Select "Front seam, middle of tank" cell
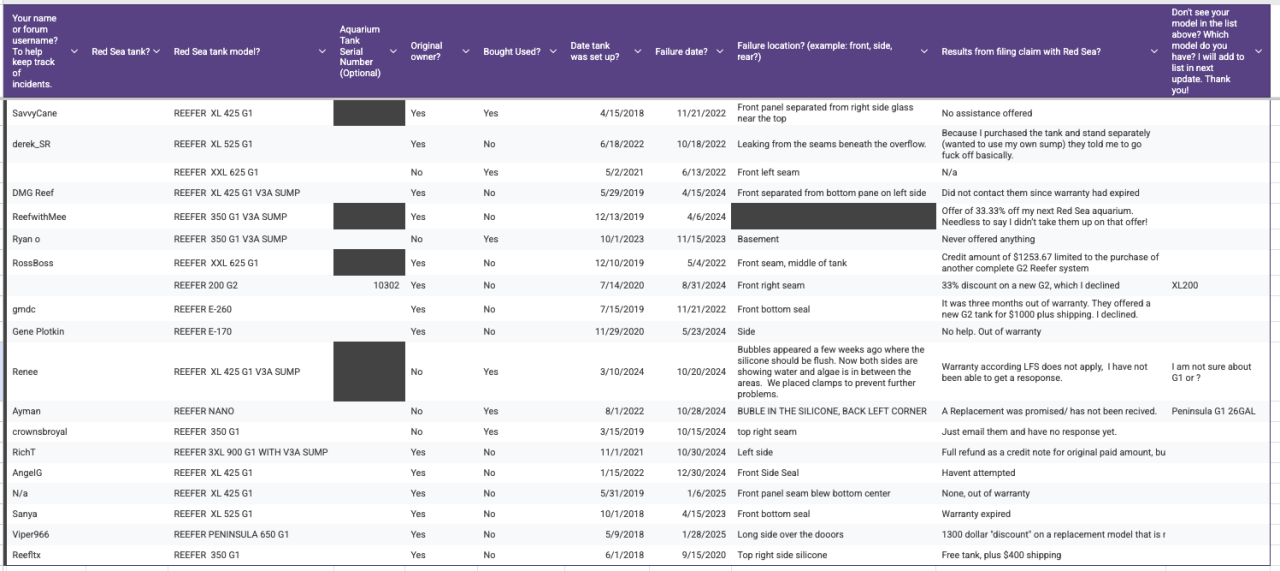1280x571 pixels. point(834,263)
